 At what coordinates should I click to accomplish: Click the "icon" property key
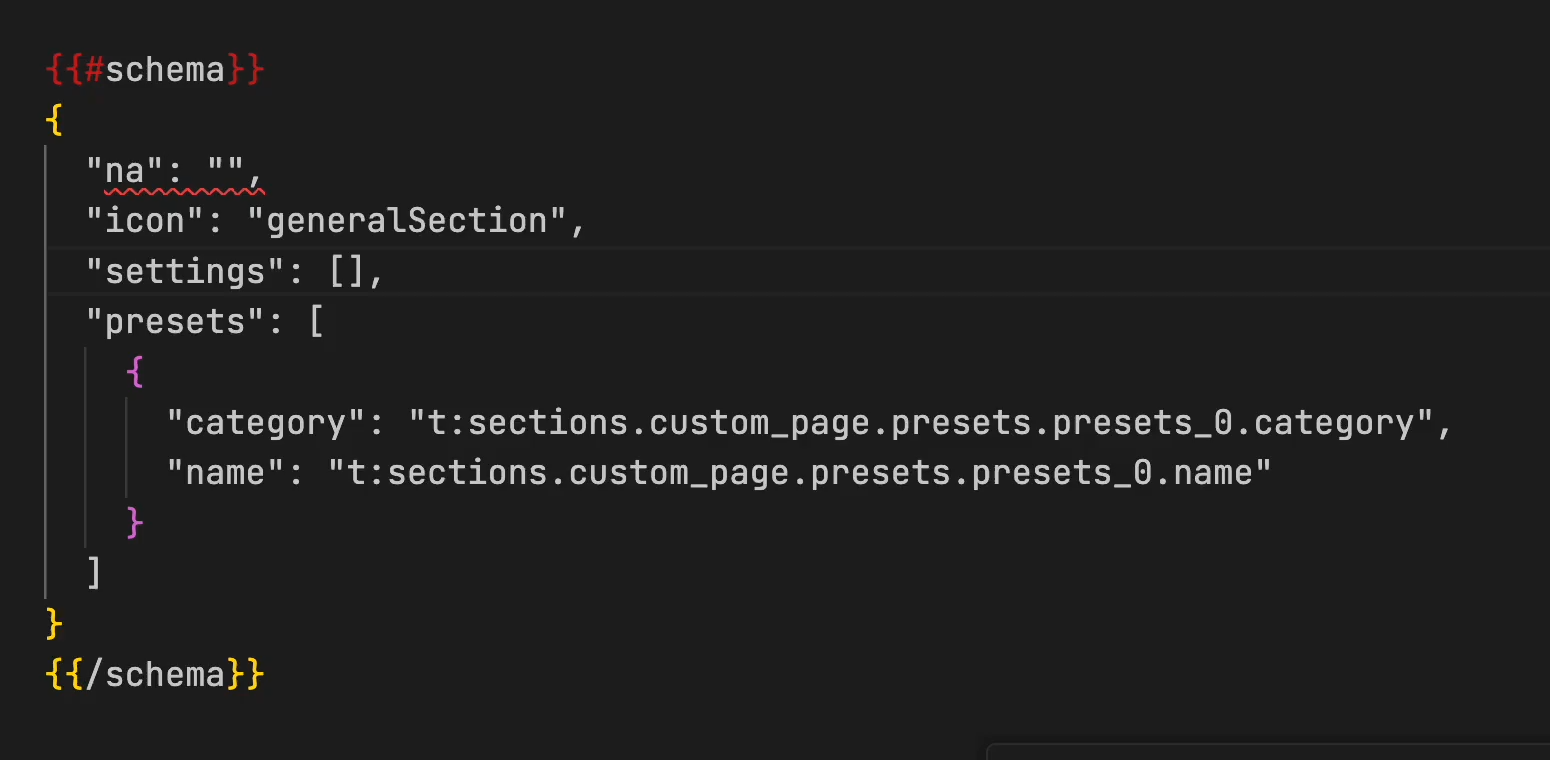[145, 221]
